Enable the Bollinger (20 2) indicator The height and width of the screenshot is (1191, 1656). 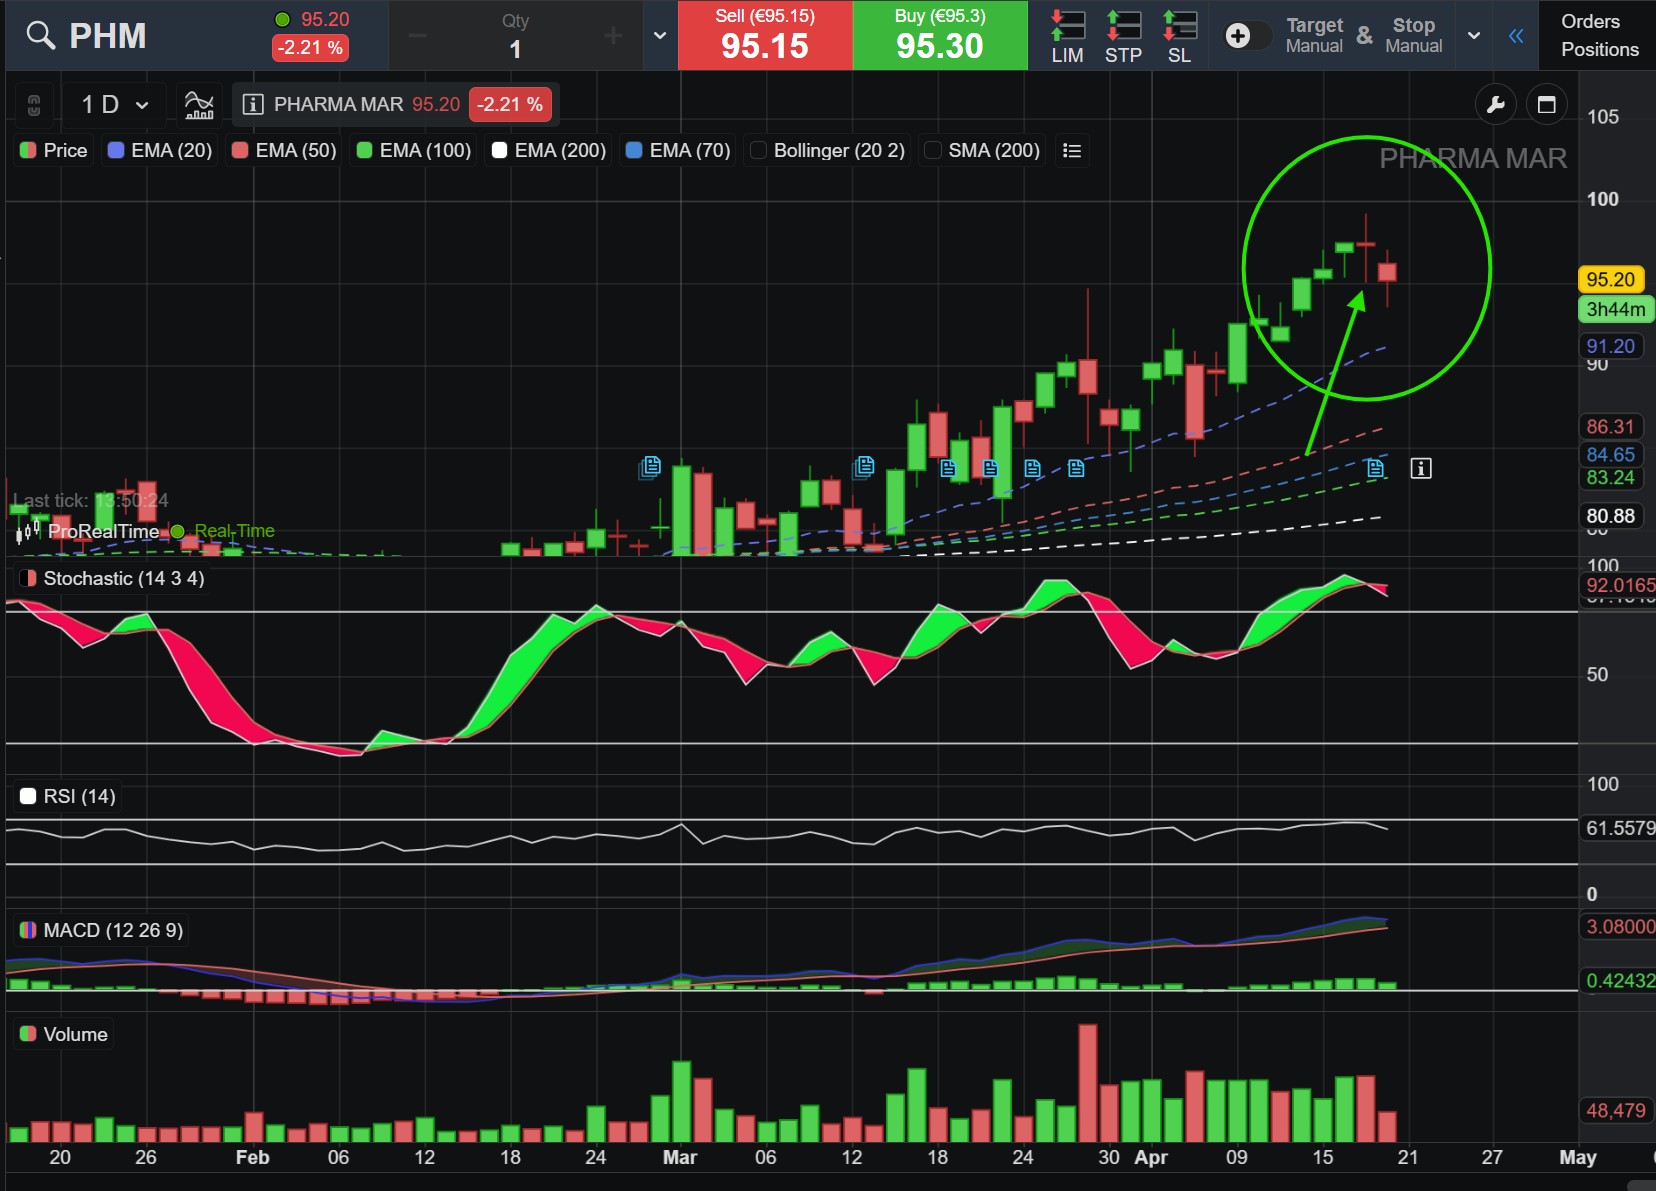pyautogui.click(x=759, y=150)
